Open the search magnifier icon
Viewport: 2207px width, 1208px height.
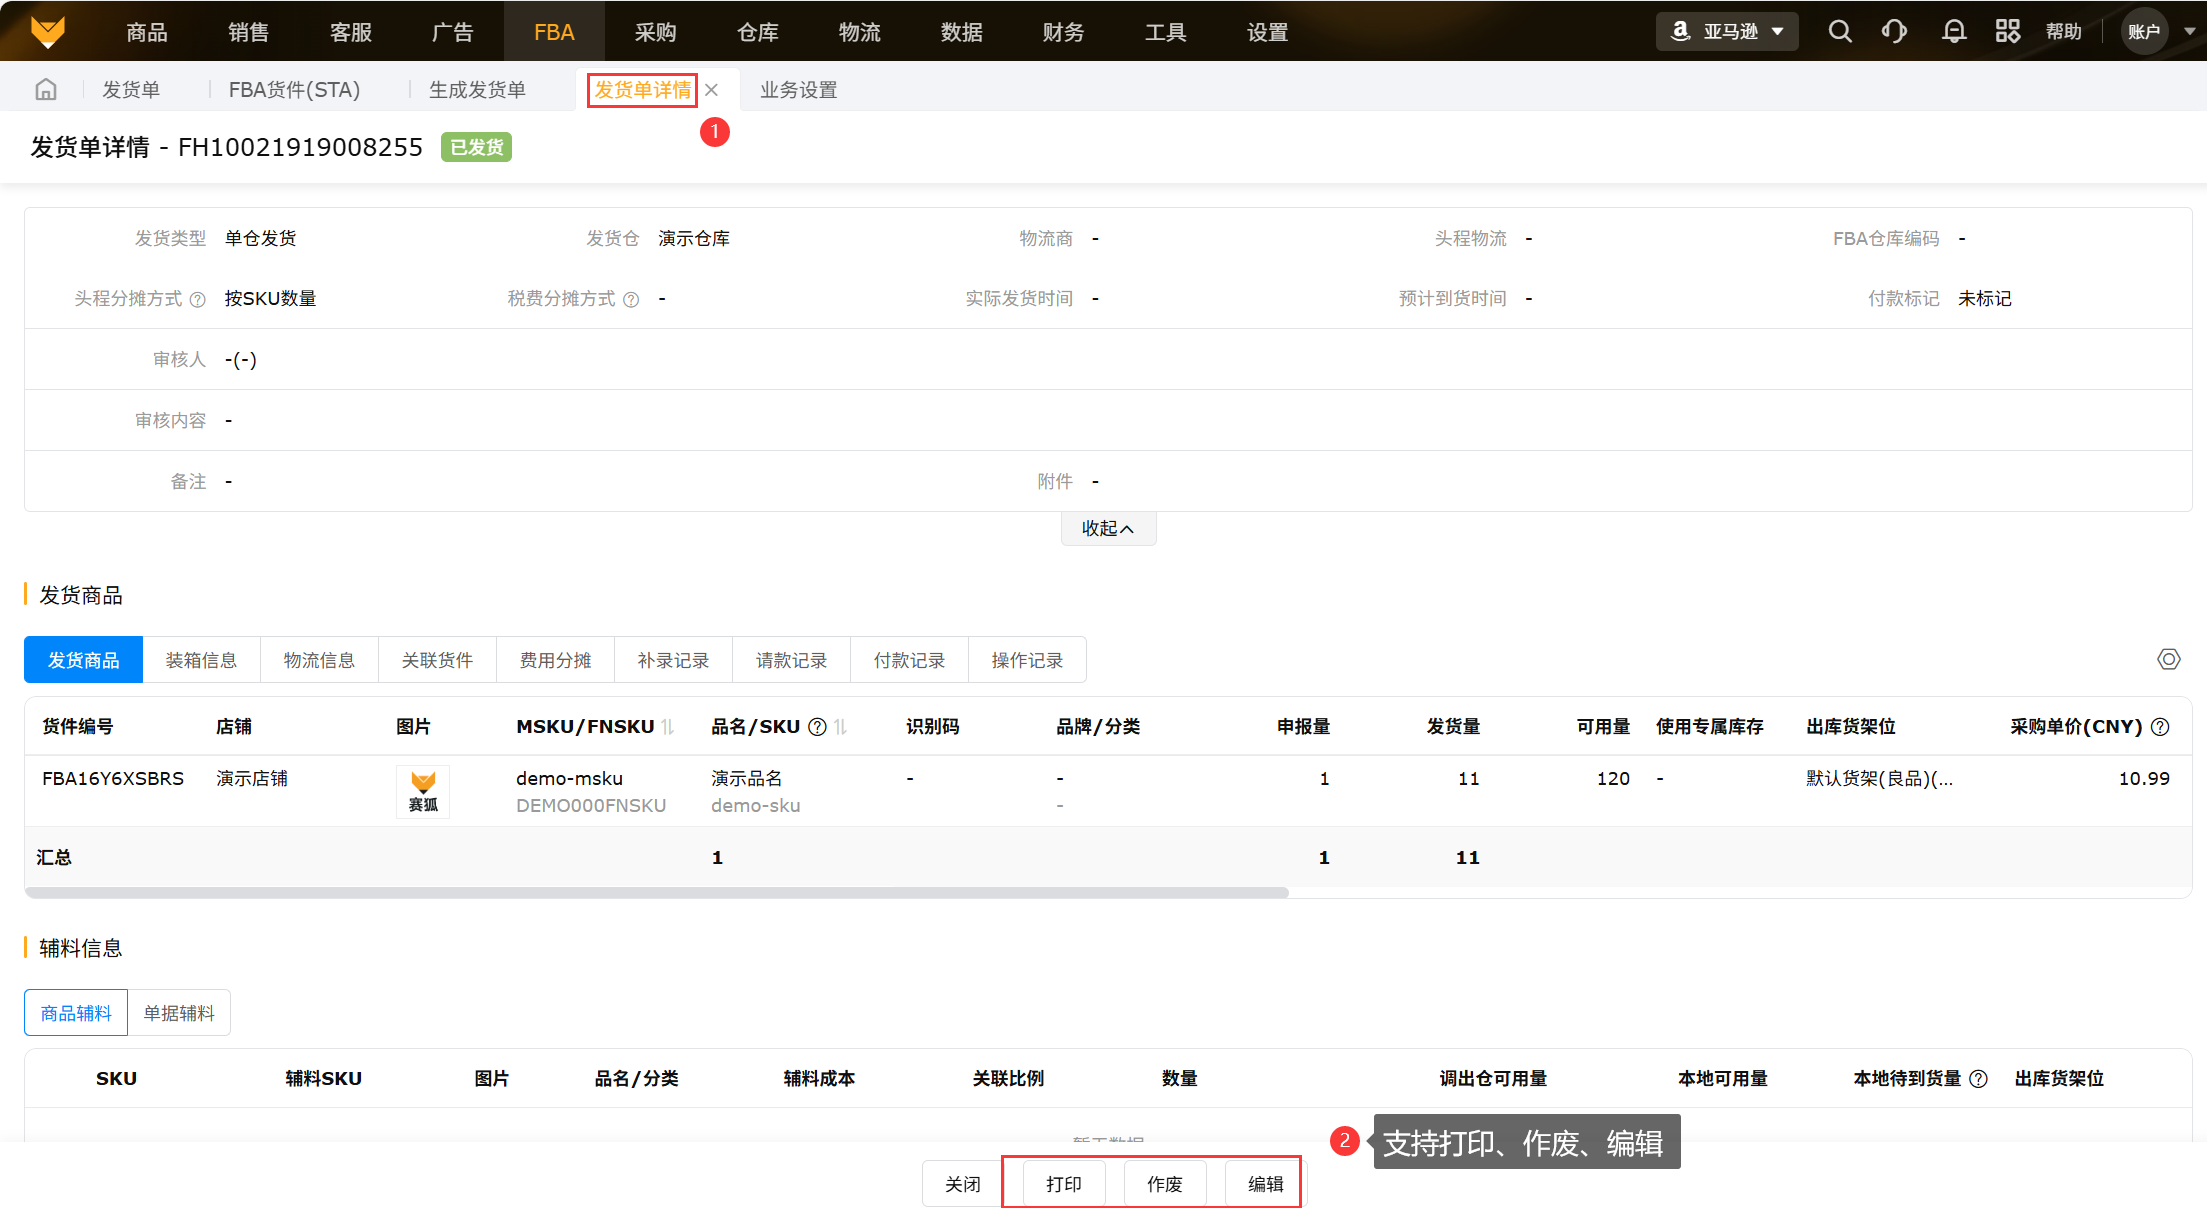(1839, 32)
